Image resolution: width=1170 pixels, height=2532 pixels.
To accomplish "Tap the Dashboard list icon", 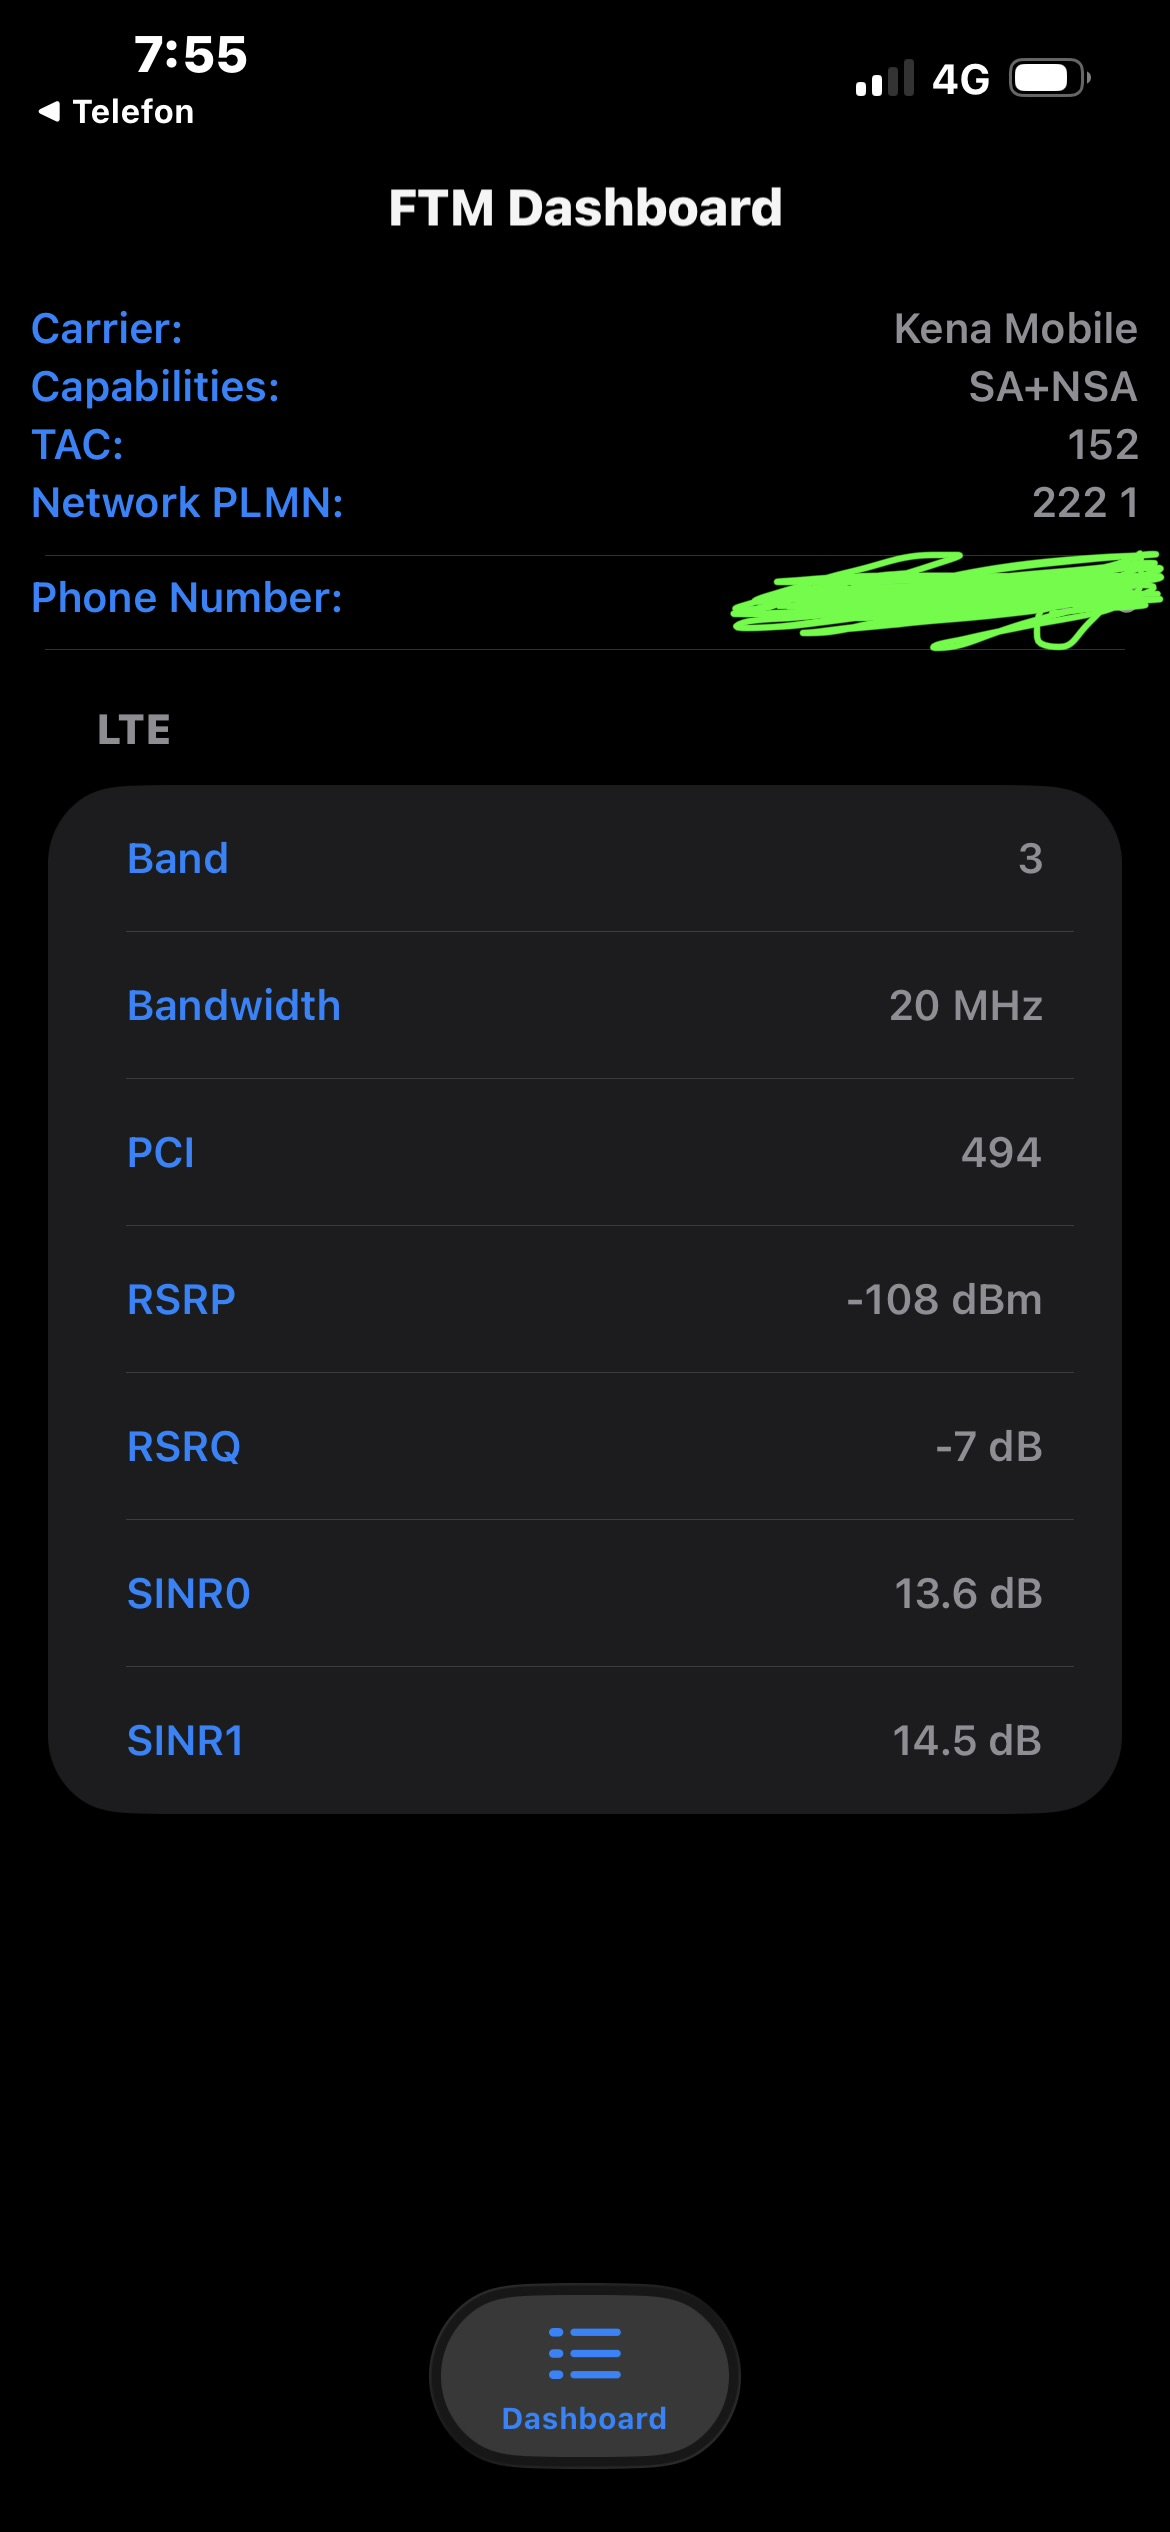I will coord(585,2352).
